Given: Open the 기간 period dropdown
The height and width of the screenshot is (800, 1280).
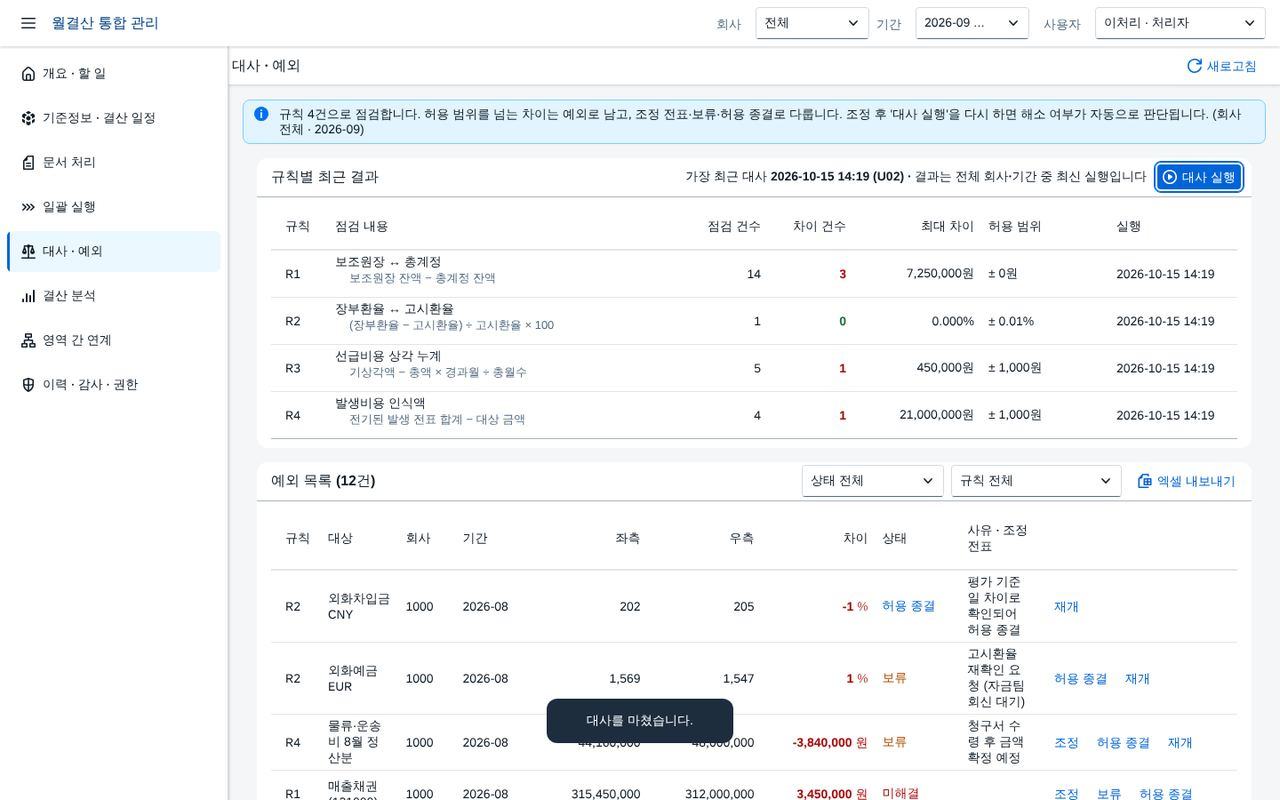Looking at the screenshot, I should [972, 23].
